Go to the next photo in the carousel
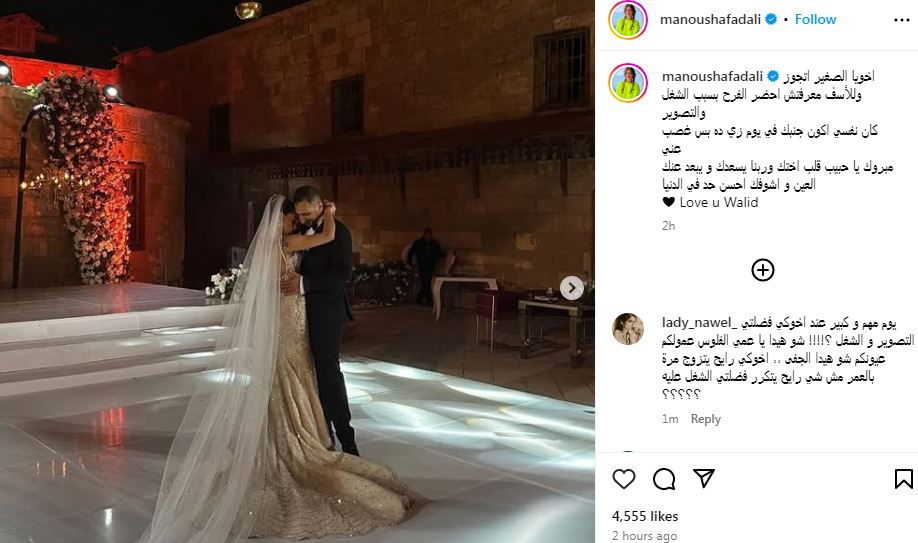The width and height of the screenshot is (918, 543). click(571, 288)
